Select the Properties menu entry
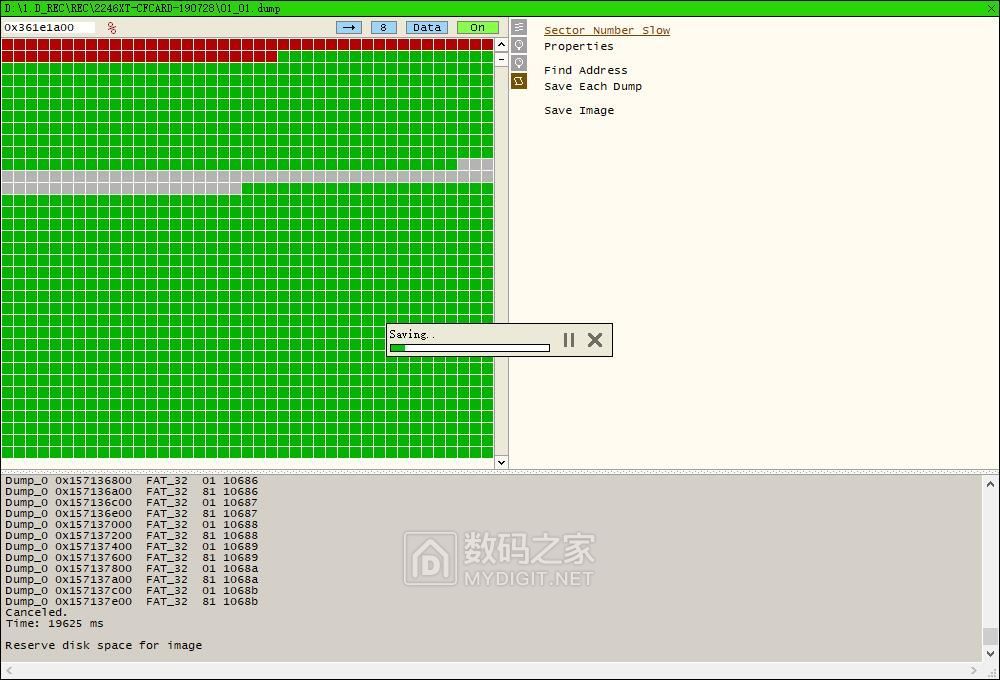This screenshot has width=1000, height=680. [578, 46]
